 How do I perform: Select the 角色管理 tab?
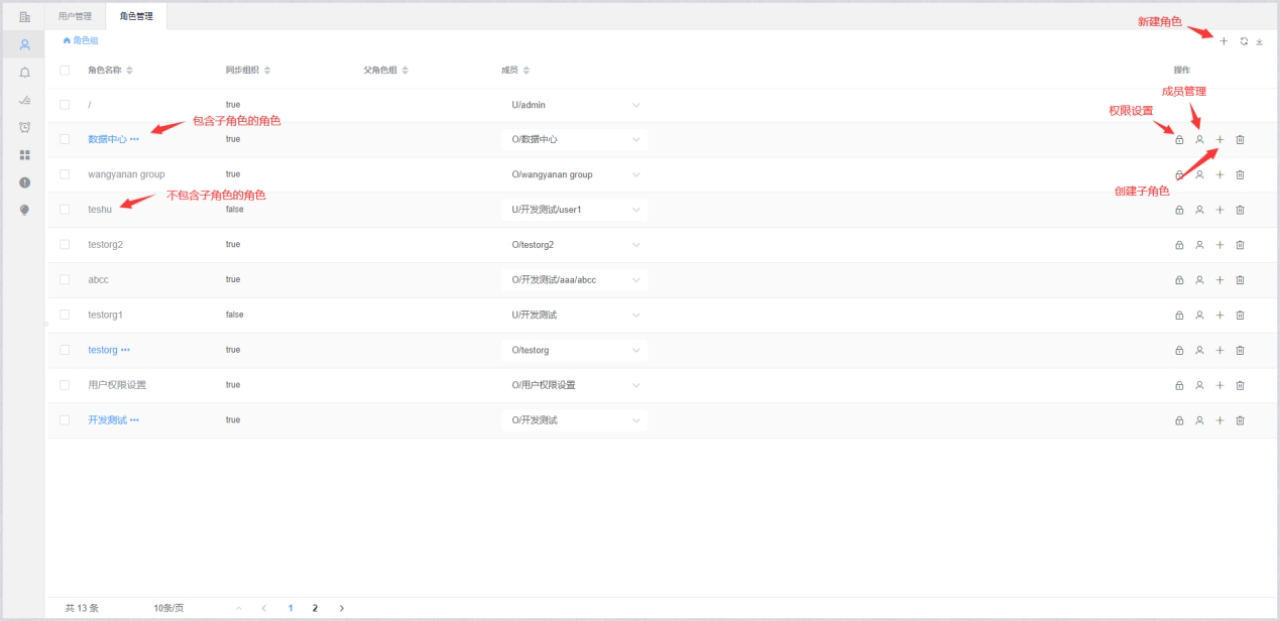[x=136, y=16]
